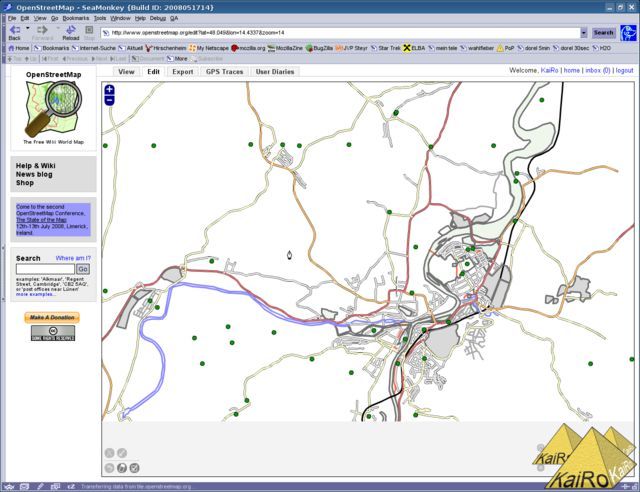This screenshot has width=640, height=492.
Task: Click the Stop loading button
Action: coord(89,33)
